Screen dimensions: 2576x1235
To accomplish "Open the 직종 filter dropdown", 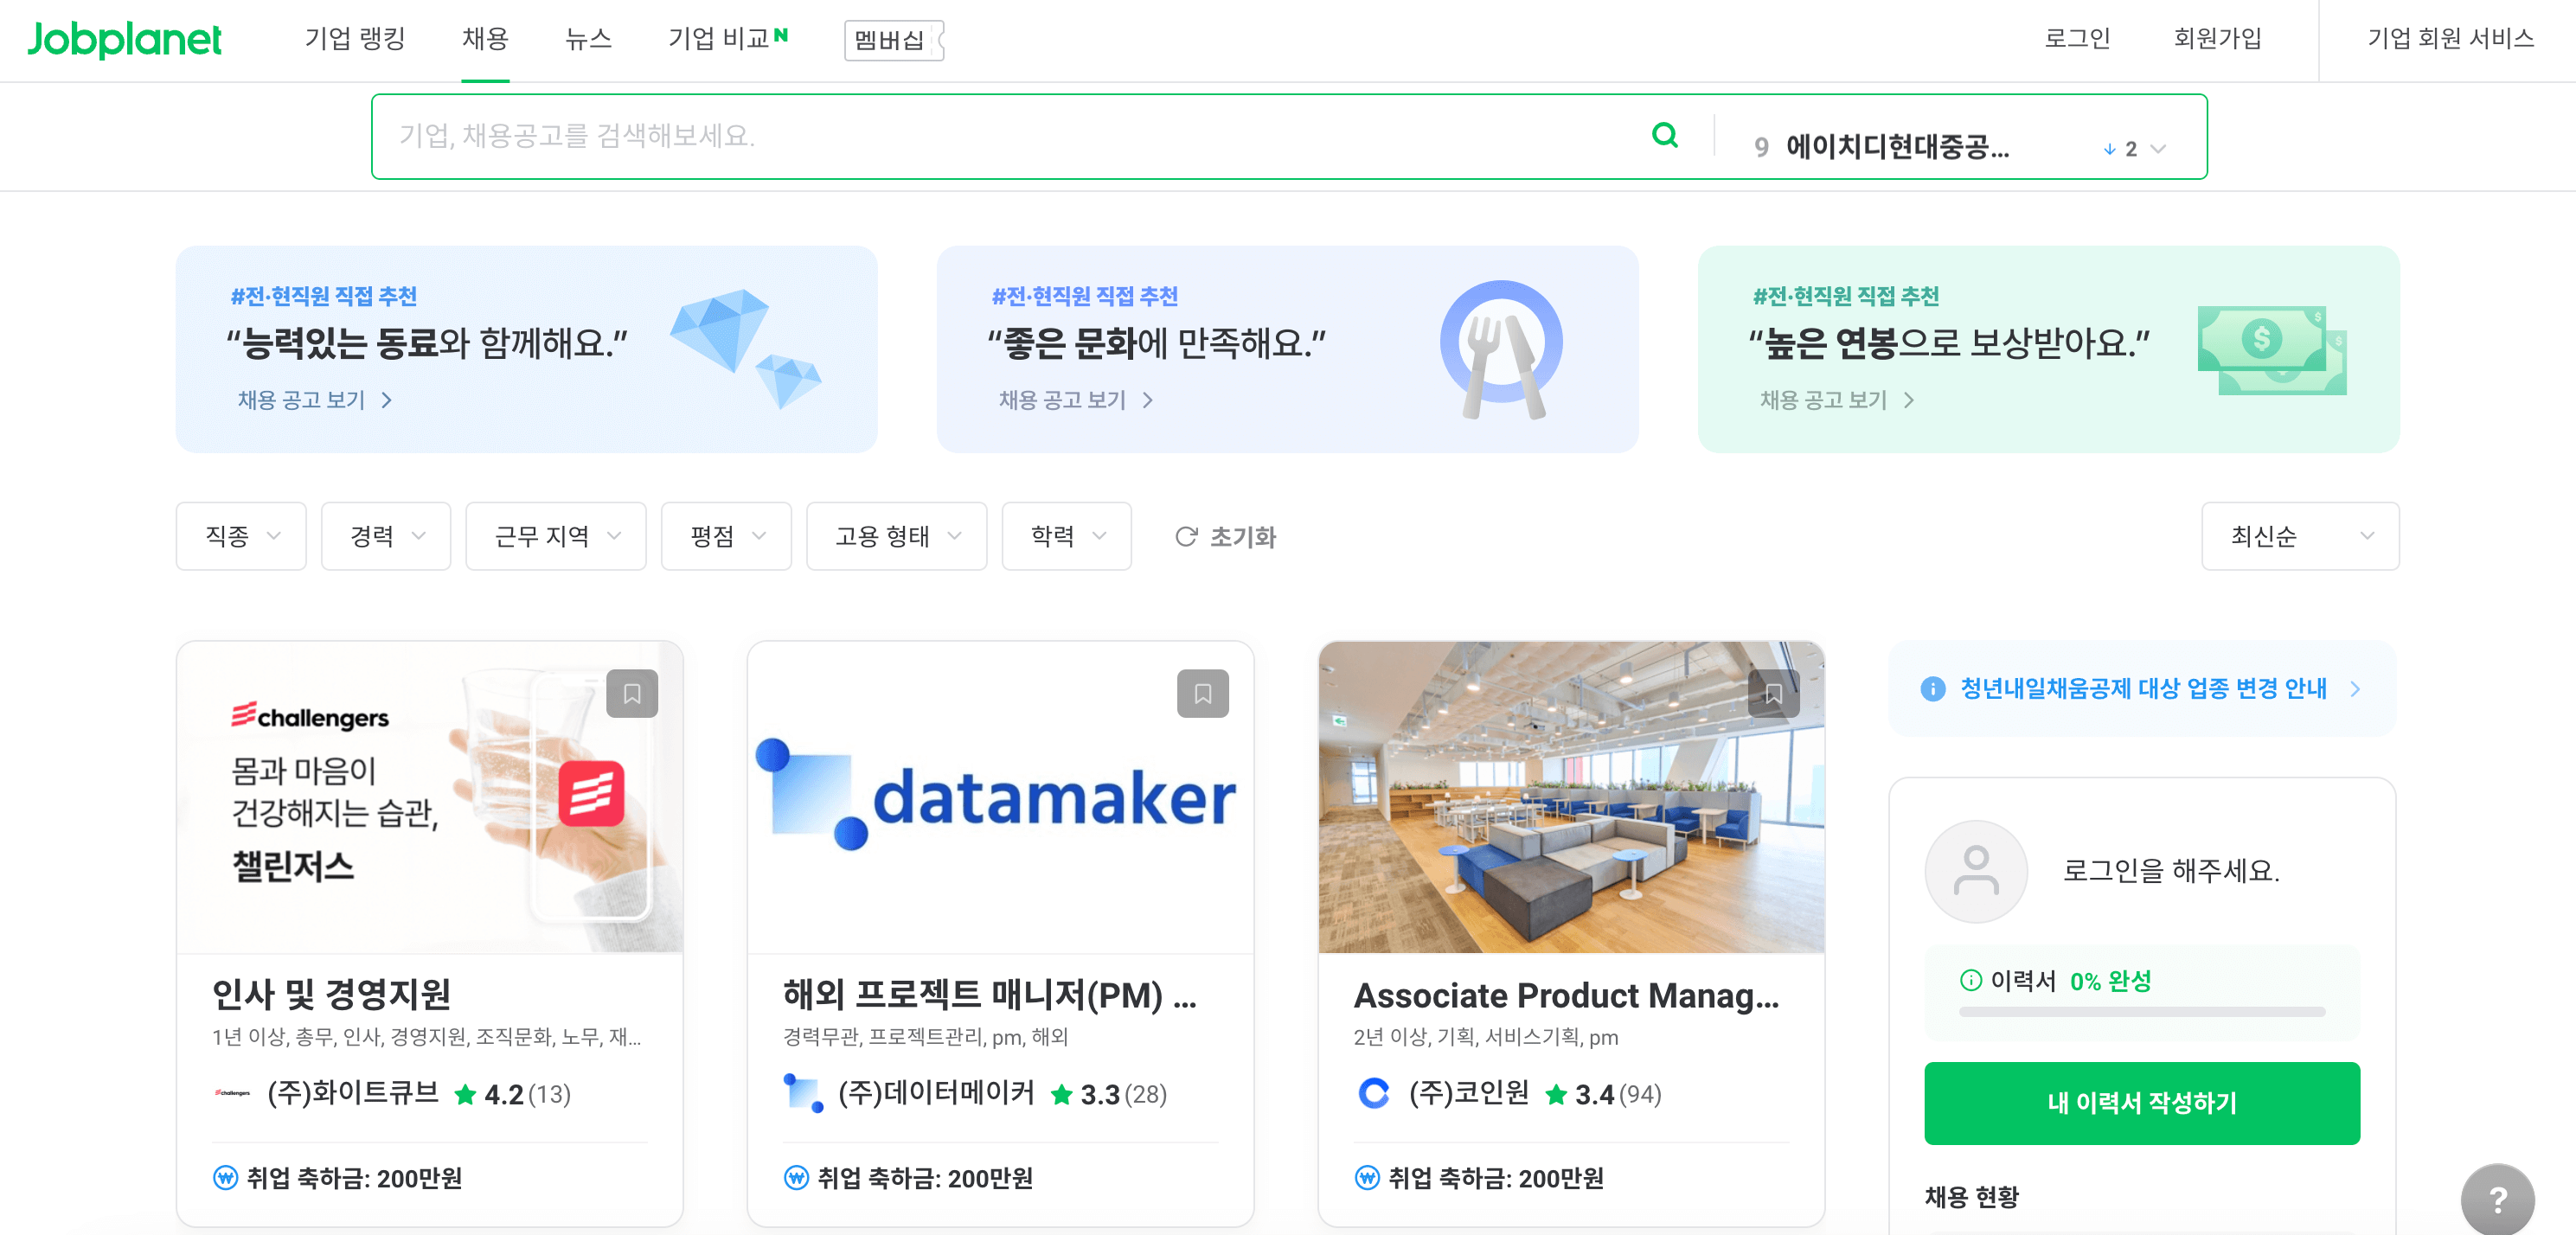I will click(x=241, y=536).
